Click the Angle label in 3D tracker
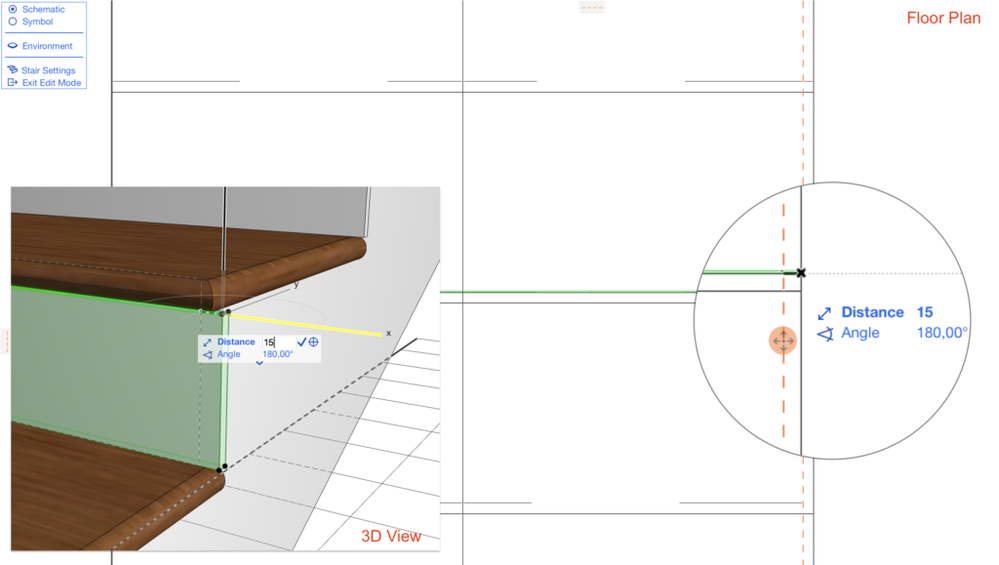Viewport: 999px width, 565px height. point(229,354)
